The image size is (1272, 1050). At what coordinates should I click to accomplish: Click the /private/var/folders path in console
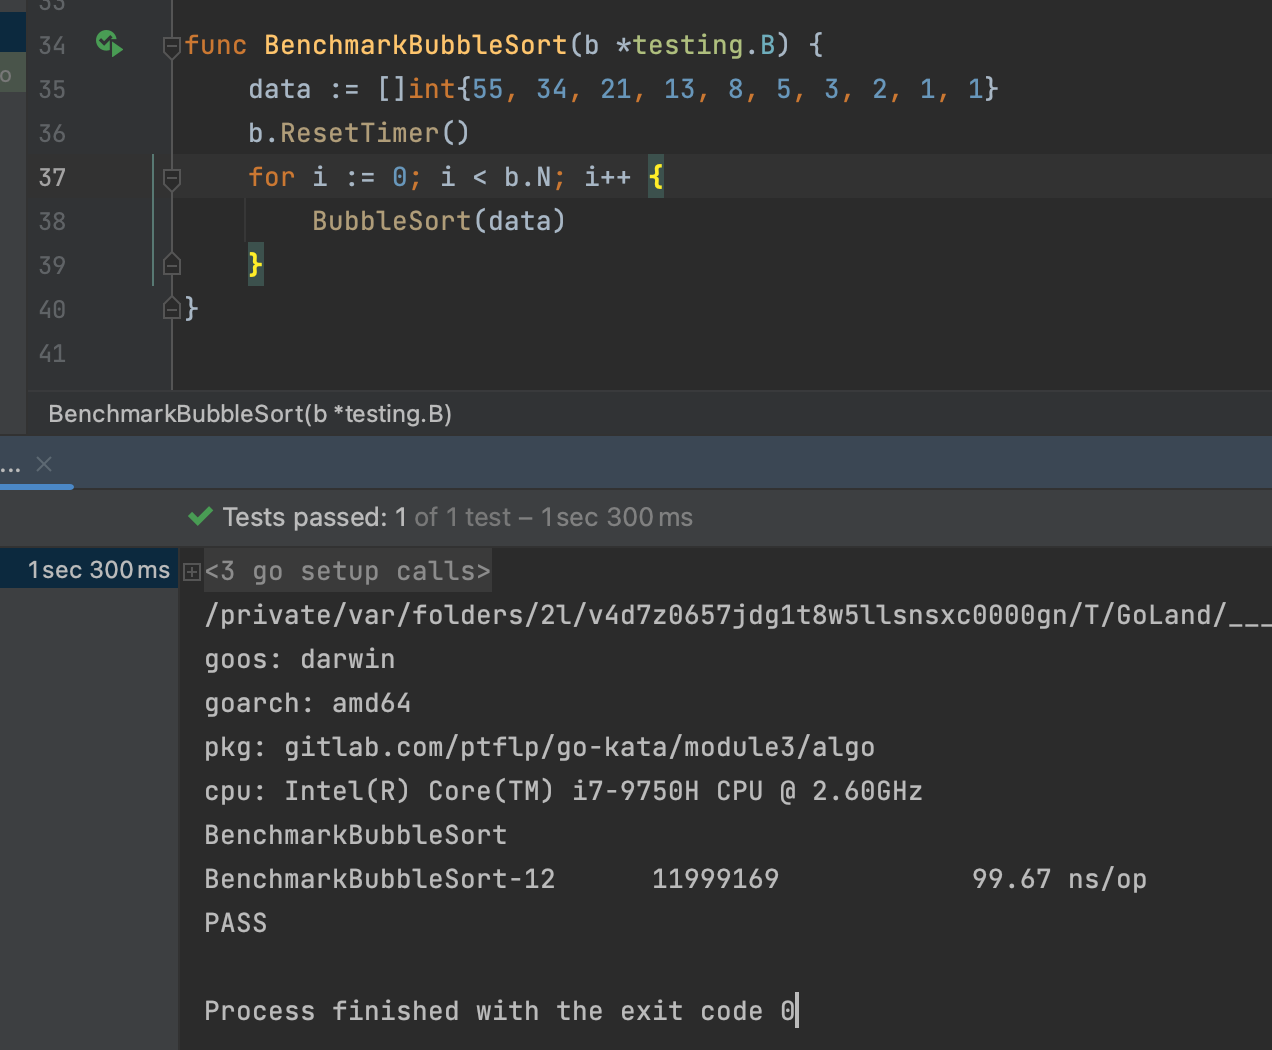point(714,615)
